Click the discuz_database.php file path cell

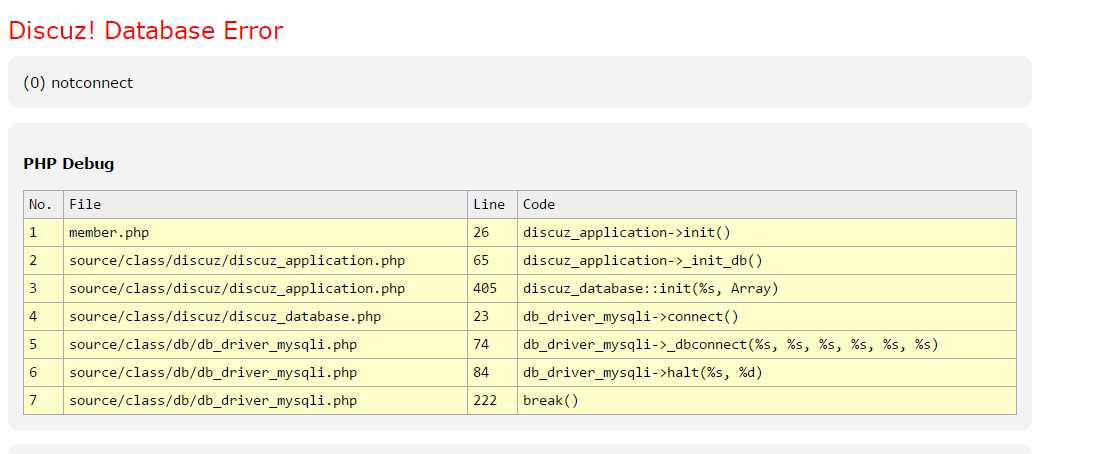pos(225,317)
